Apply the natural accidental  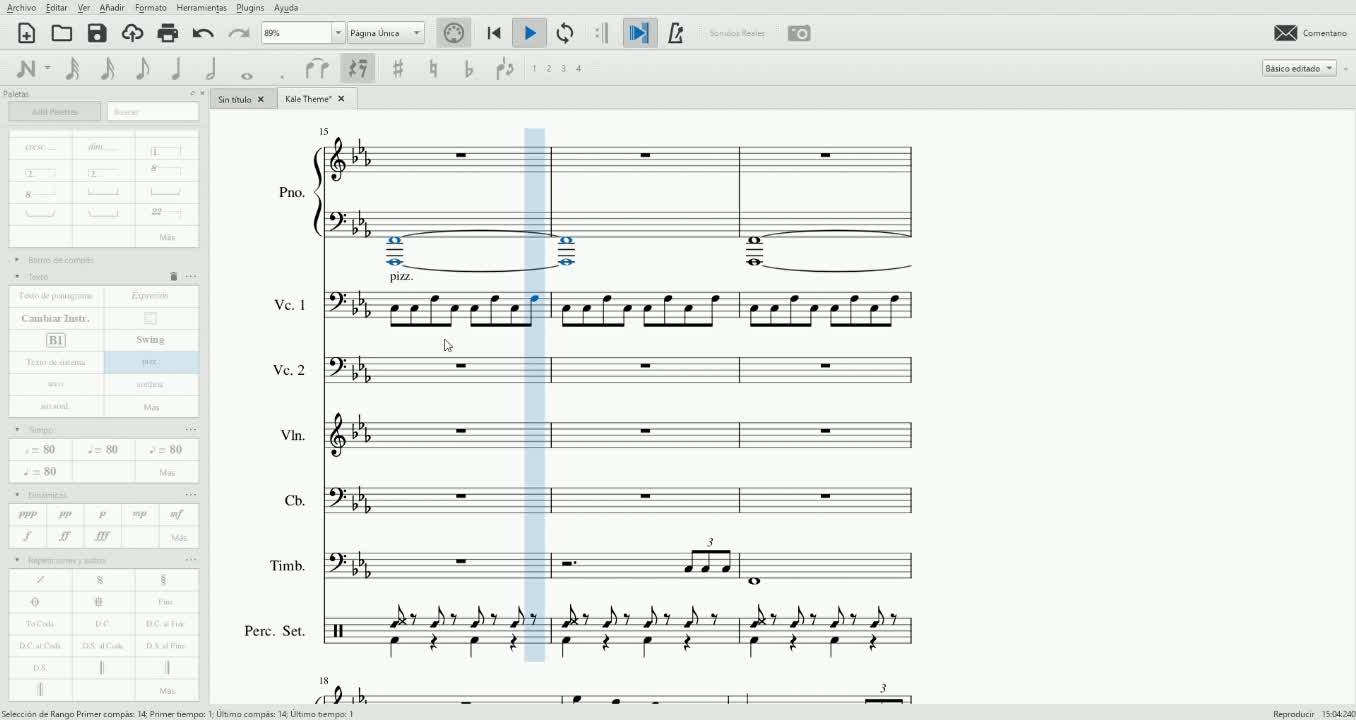(433, 68)
